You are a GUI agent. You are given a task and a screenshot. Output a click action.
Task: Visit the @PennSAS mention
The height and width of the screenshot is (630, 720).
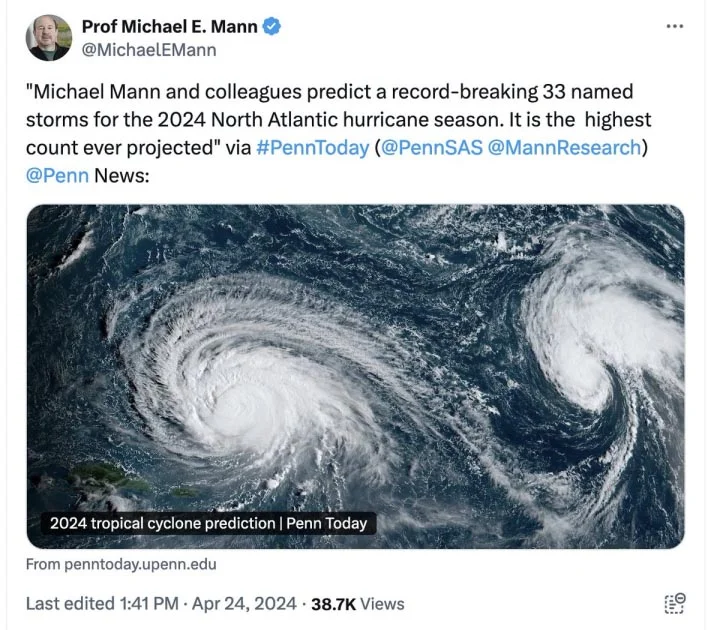426,148
